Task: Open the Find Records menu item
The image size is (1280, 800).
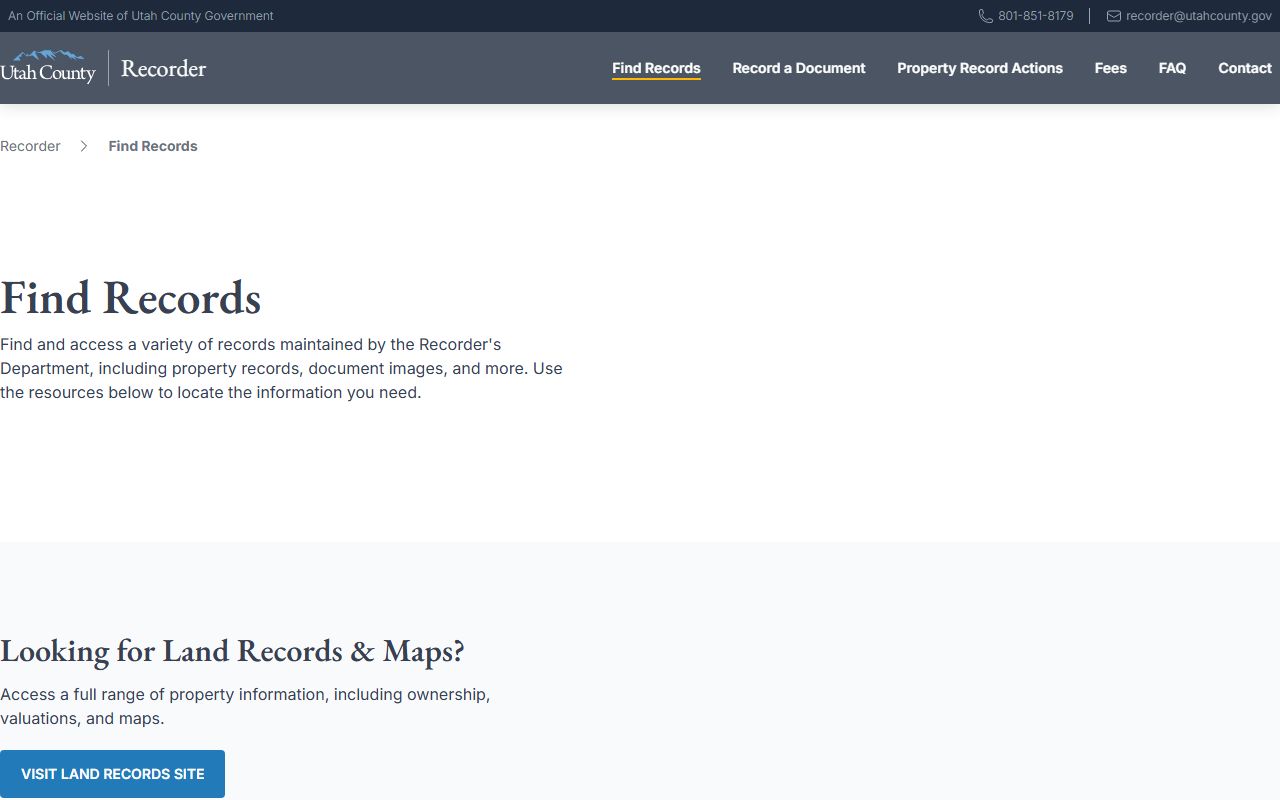Action: pos(656,68)
